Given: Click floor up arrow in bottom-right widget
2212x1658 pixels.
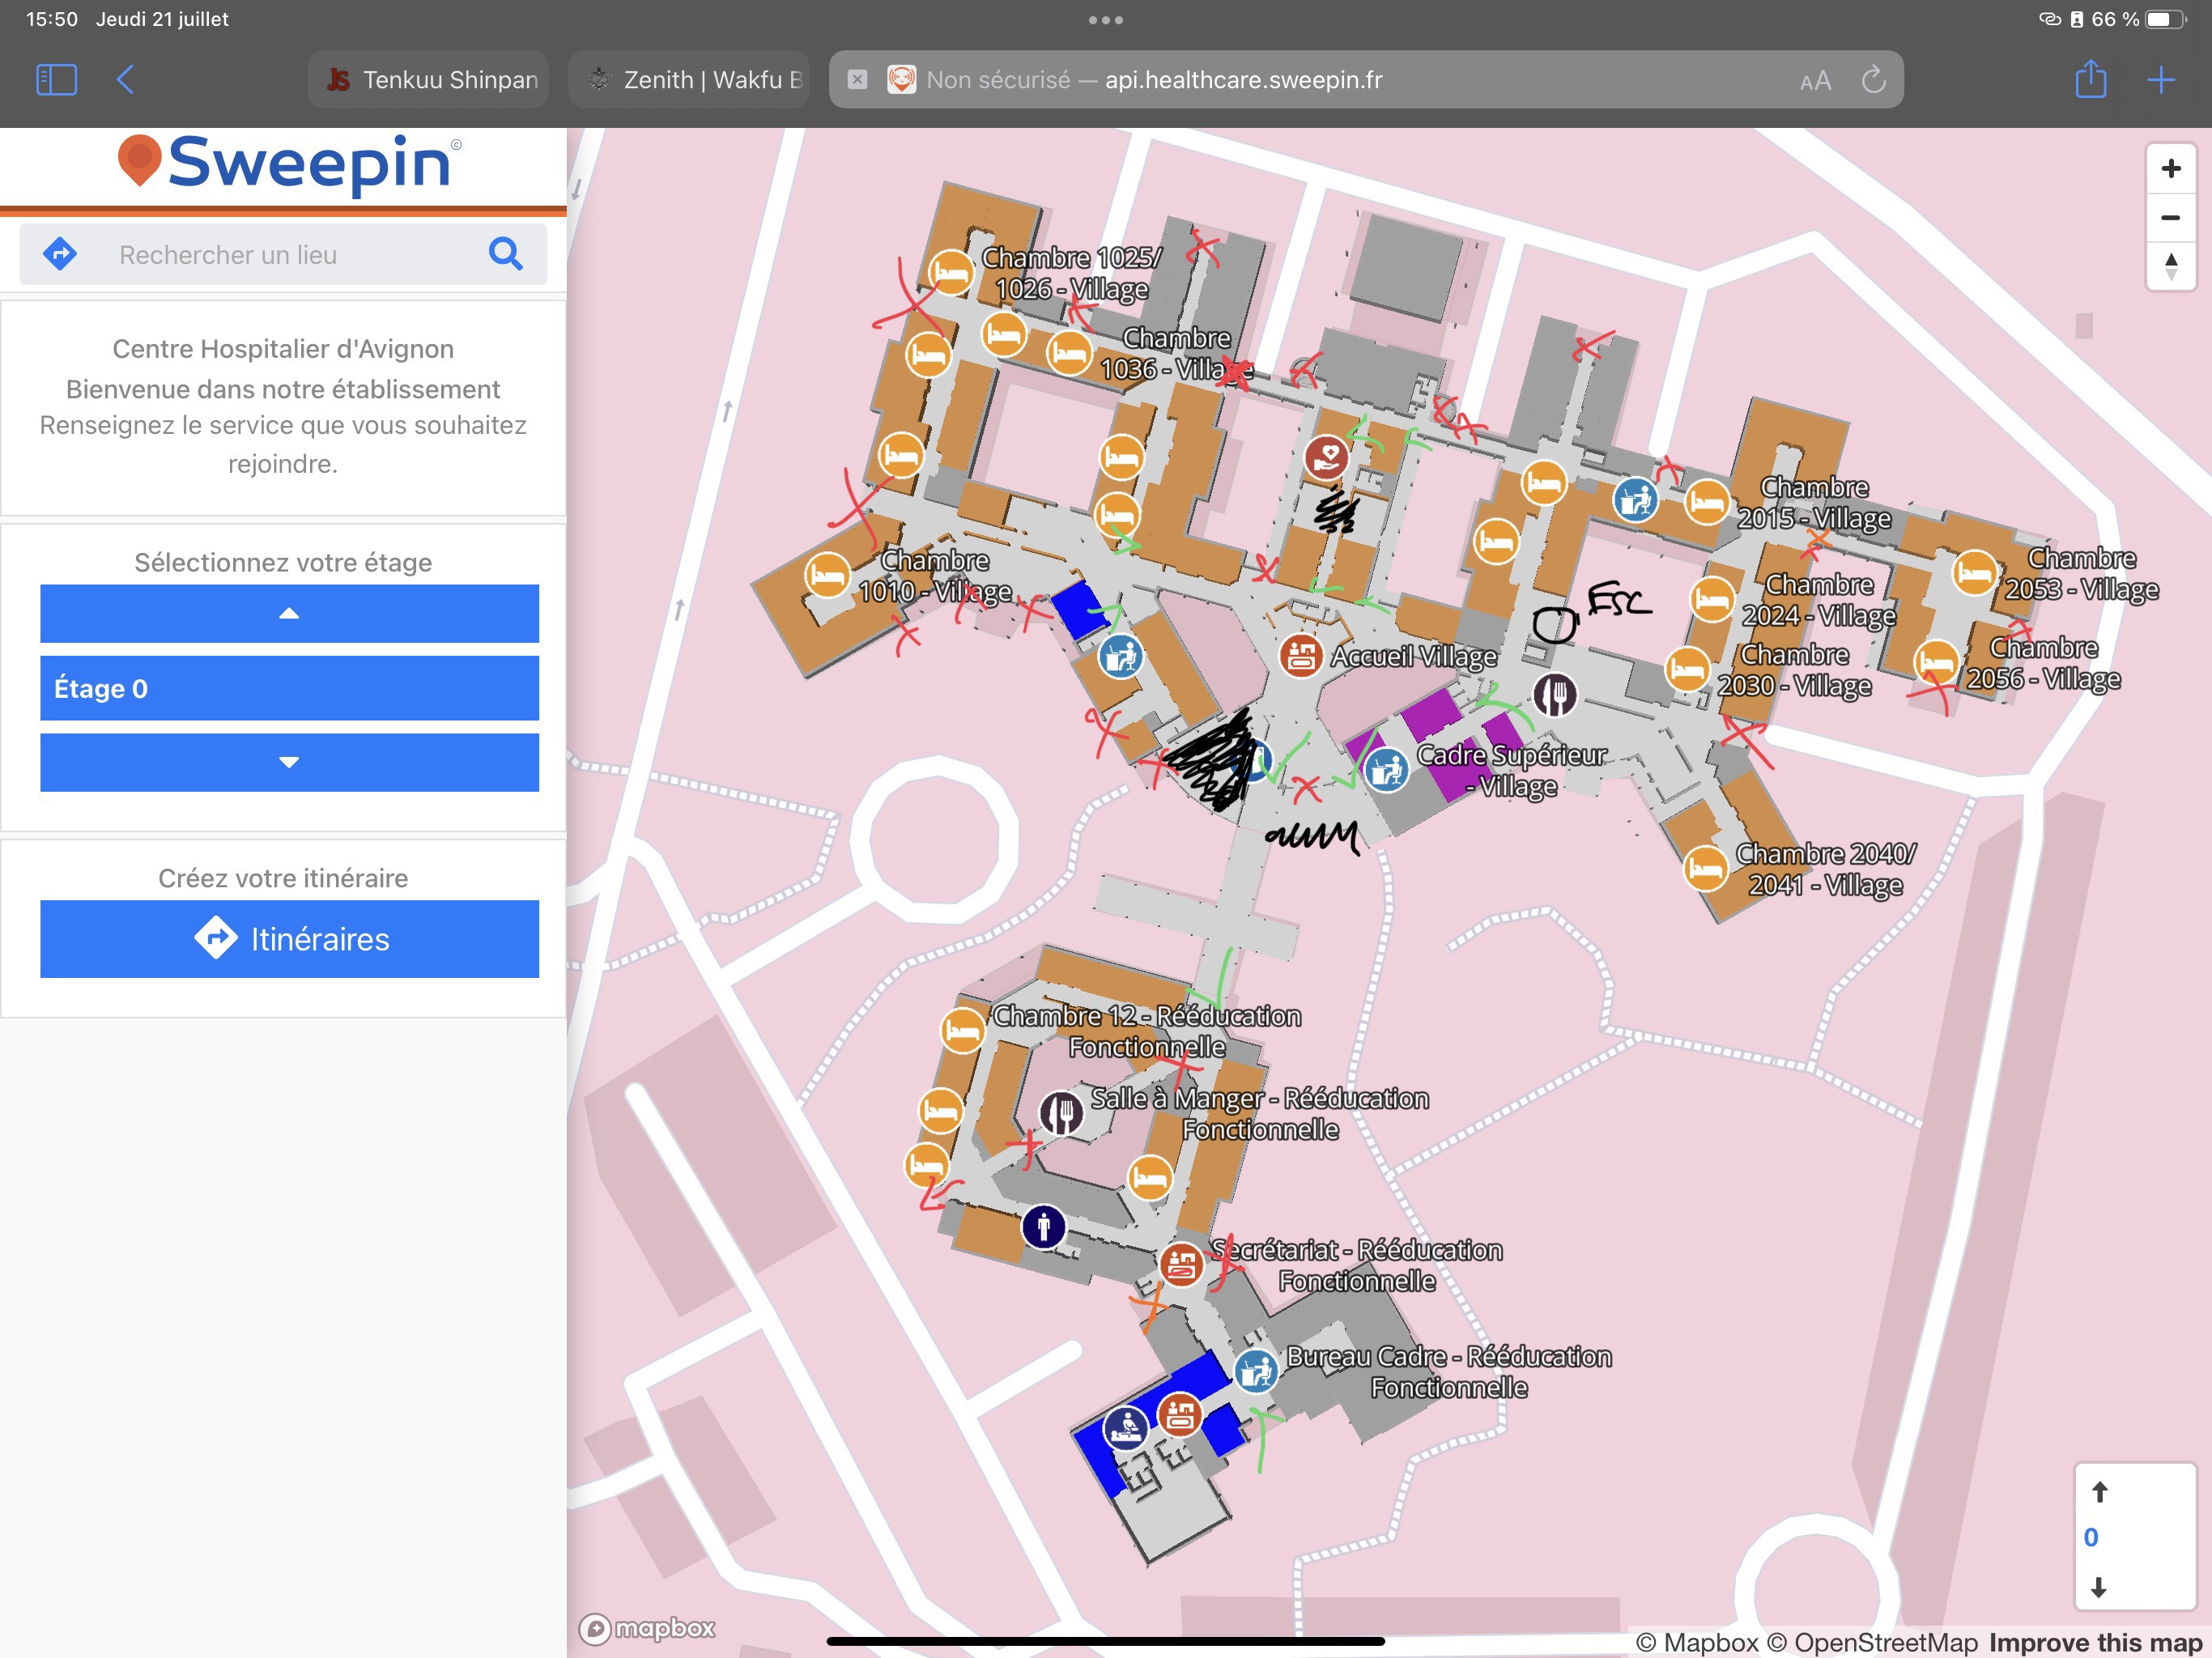Looking at the screenshot, I should (2099, 1492).
